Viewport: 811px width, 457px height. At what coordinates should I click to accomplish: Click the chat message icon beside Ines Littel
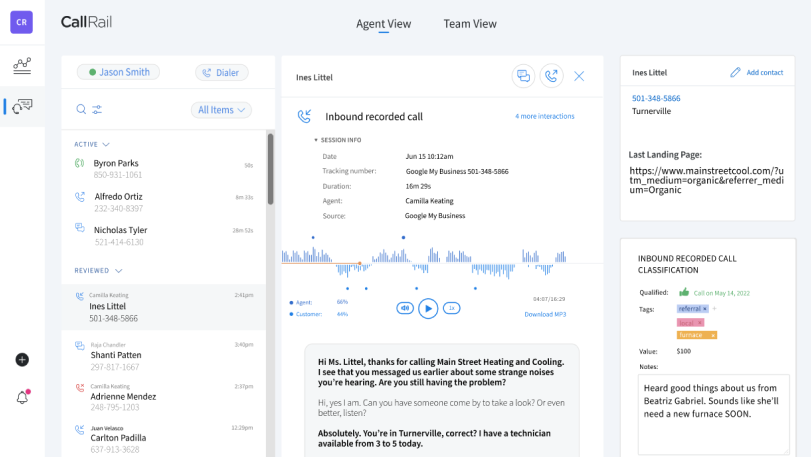coord(523,76)
